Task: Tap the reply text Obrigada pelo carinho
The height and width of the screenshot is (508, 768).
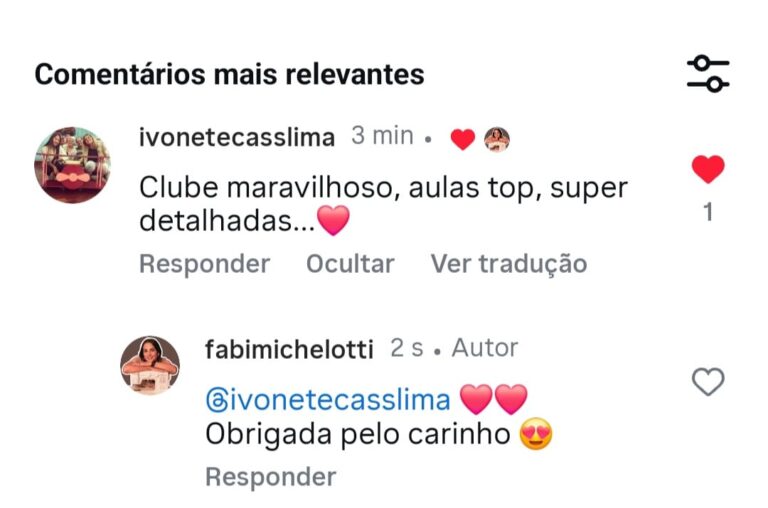Action: (358, 434)
